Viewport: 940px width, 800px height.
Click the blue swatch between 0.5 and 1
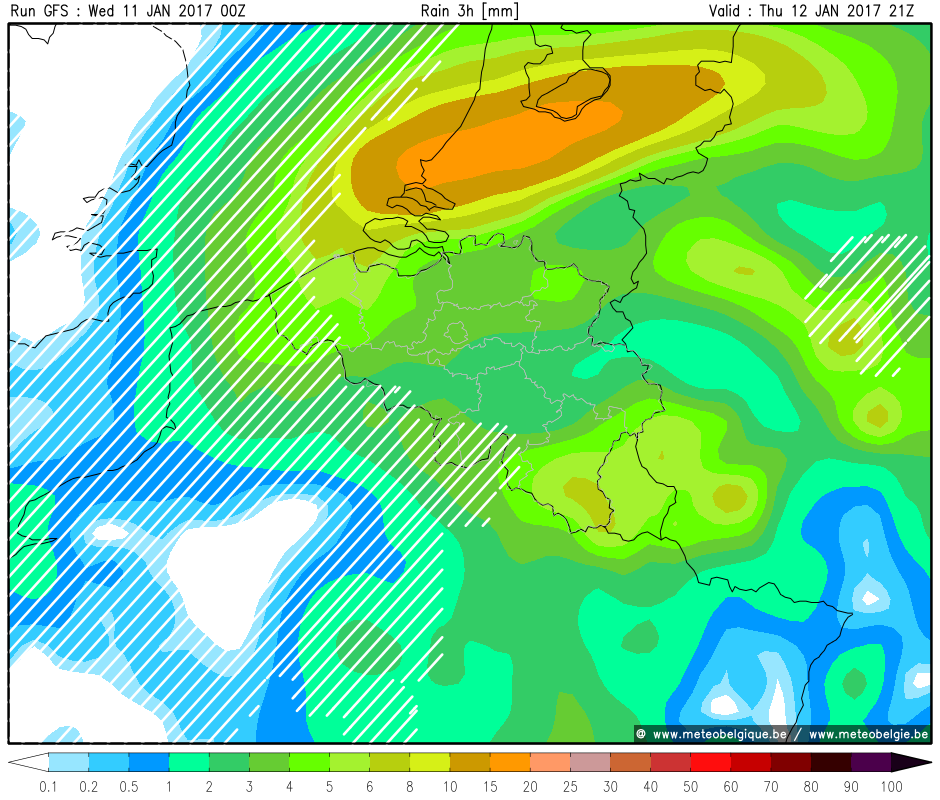tap(149, 762)
